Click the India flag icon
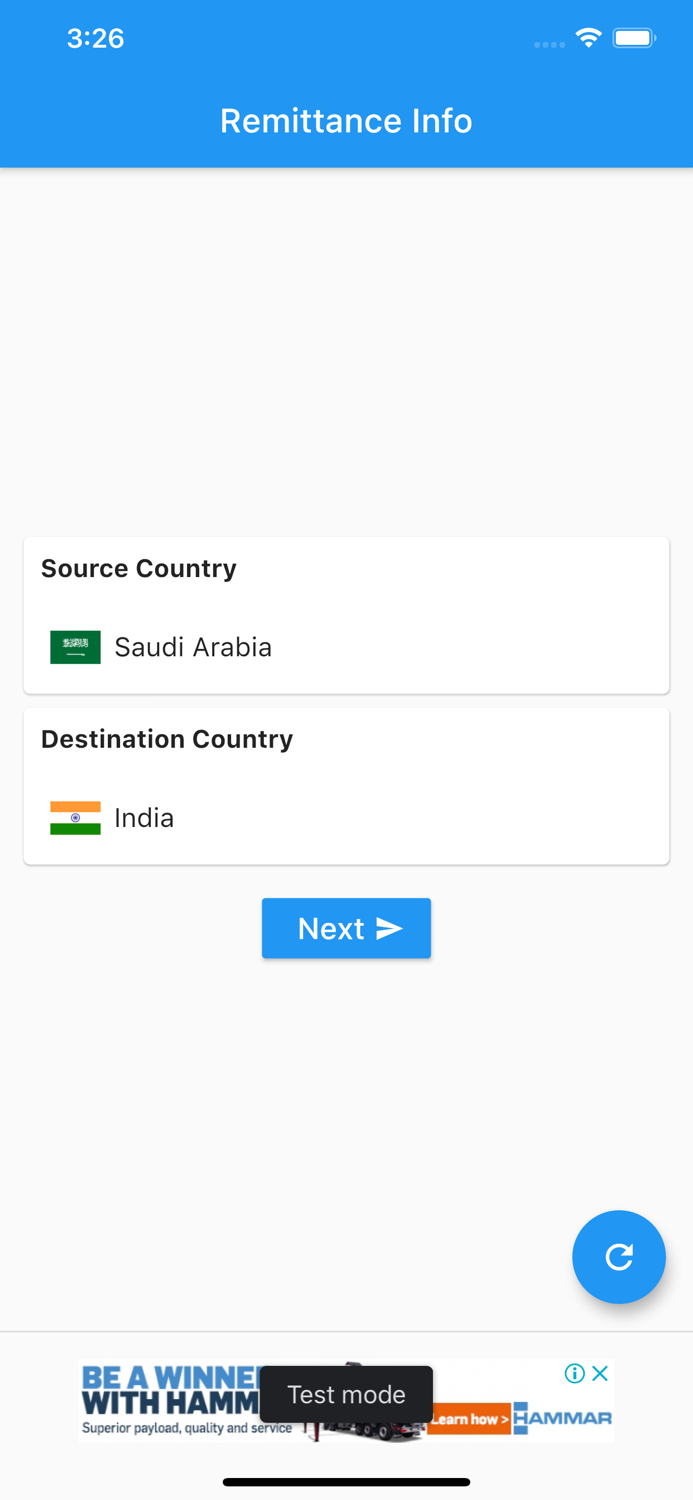This screenshot has width=693, height=1500. pyautogui.click(x=75, y=818)
